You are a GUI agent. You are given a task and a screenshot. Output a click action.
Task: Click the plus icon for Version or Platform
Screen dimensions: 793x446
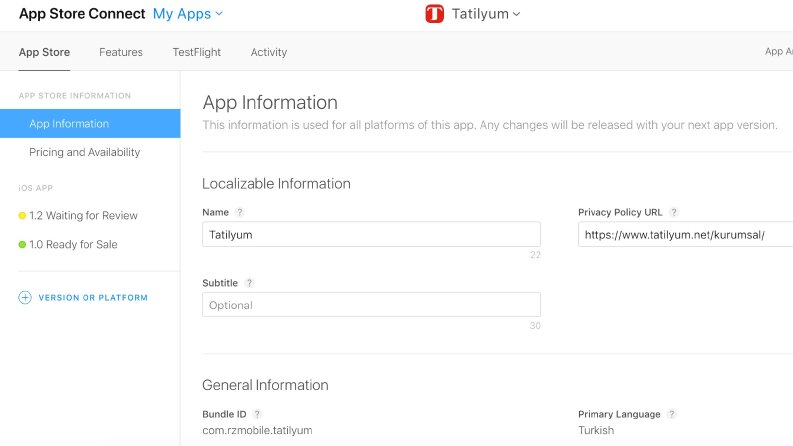click(25, 297)
